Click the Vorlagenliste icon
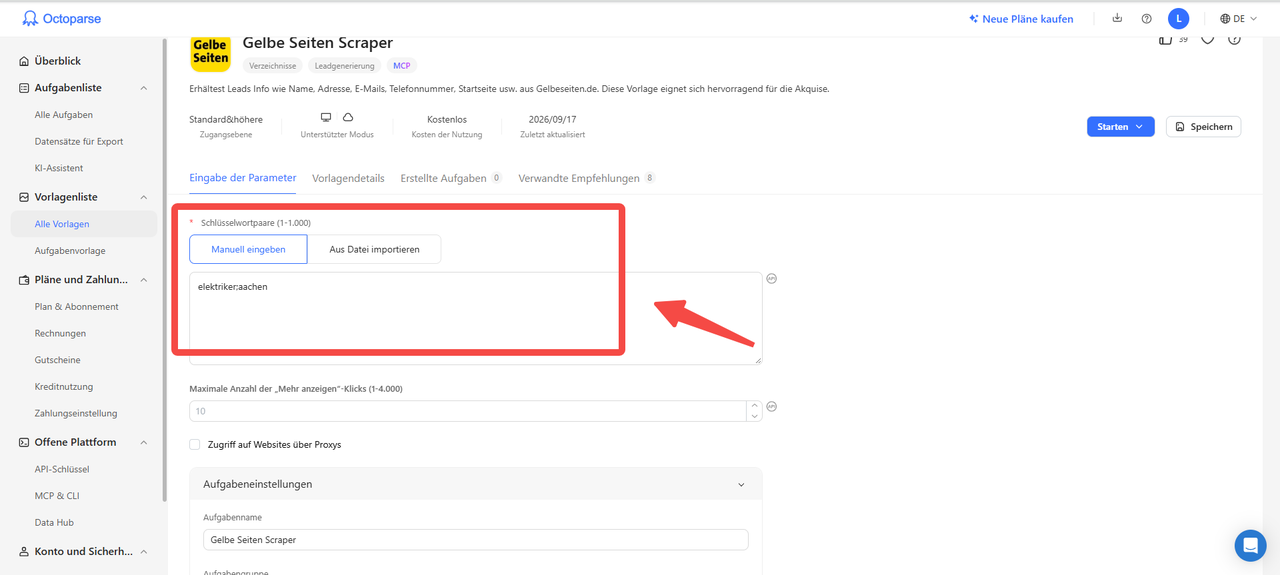 (x=24, y=197)
